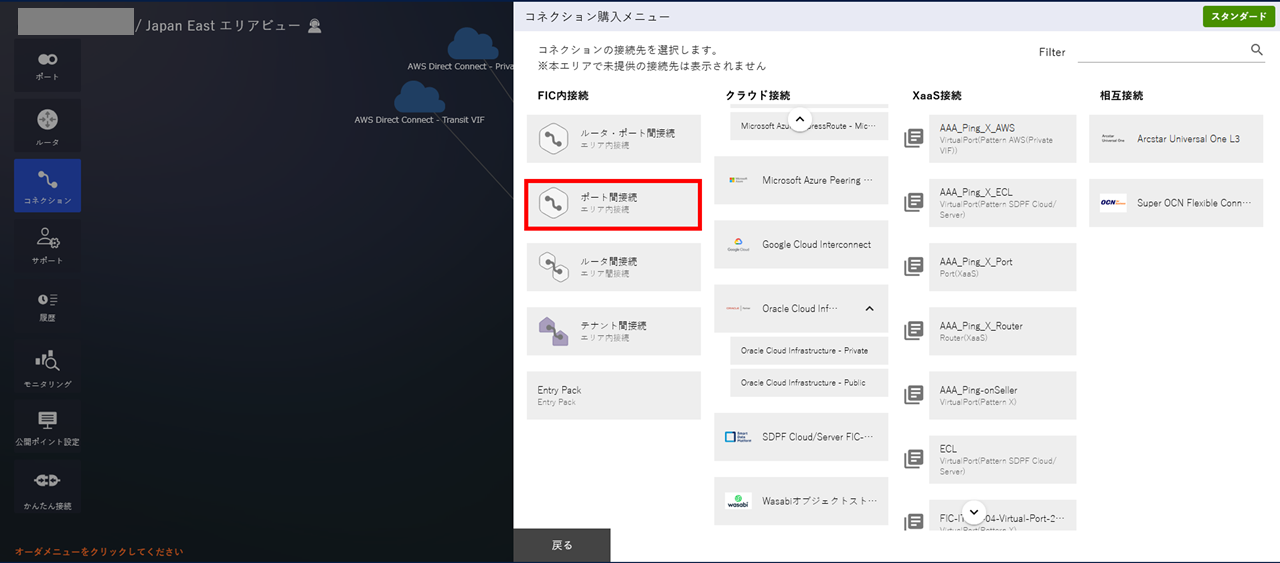The height and width of the screenshot is (563, 1280).
Task: Choose Google Cloud Interconnect connection
Action: click(x=801, y=245)
